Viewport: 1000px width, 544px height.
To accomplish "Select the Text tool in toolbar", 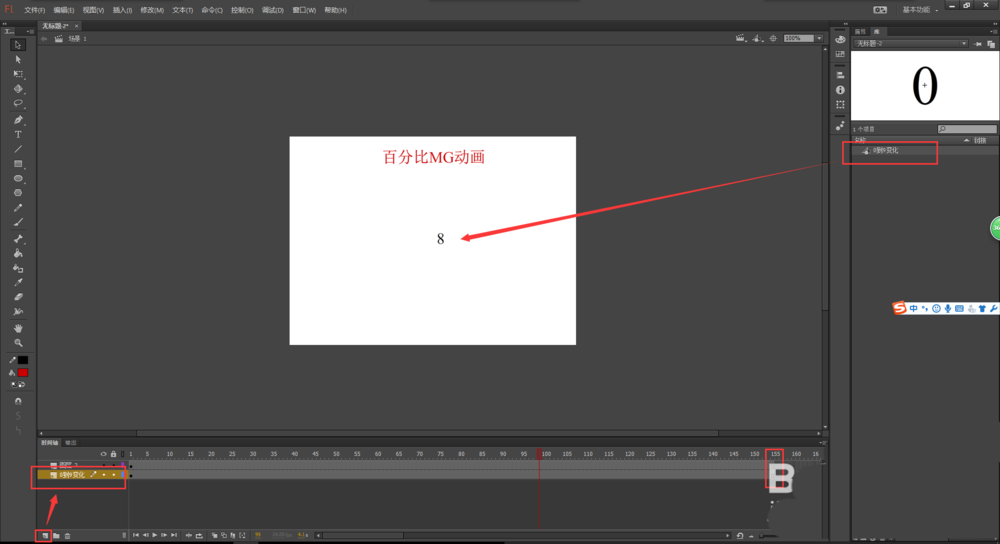I will (18, 134).
